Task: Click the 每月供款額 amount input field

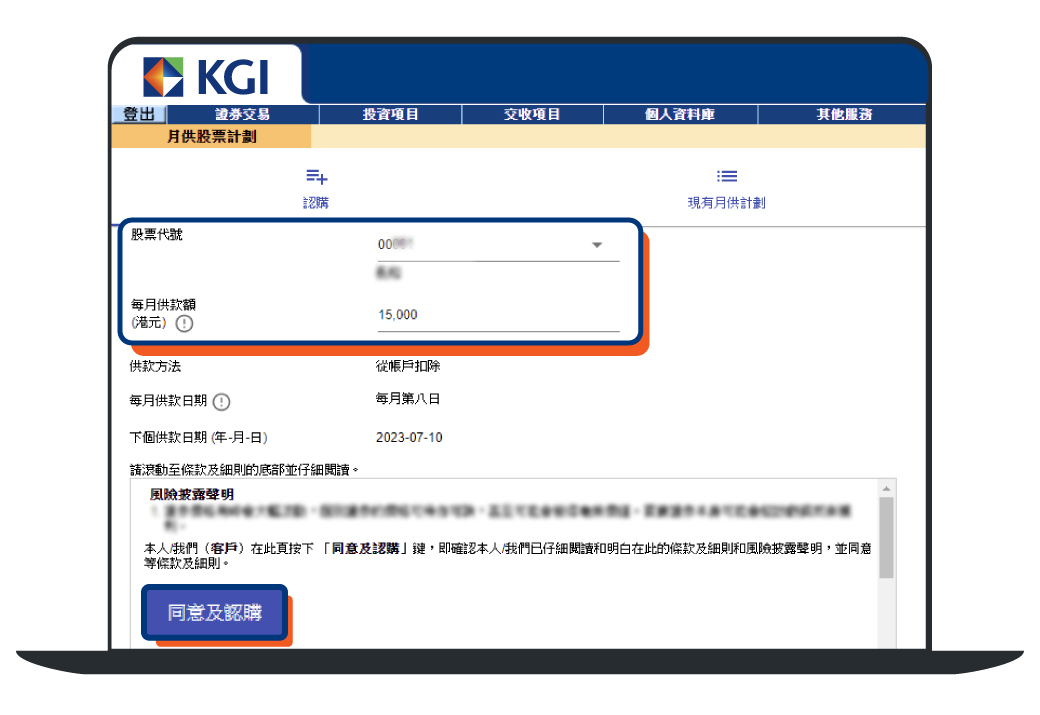Action: [x=498, y=316]
